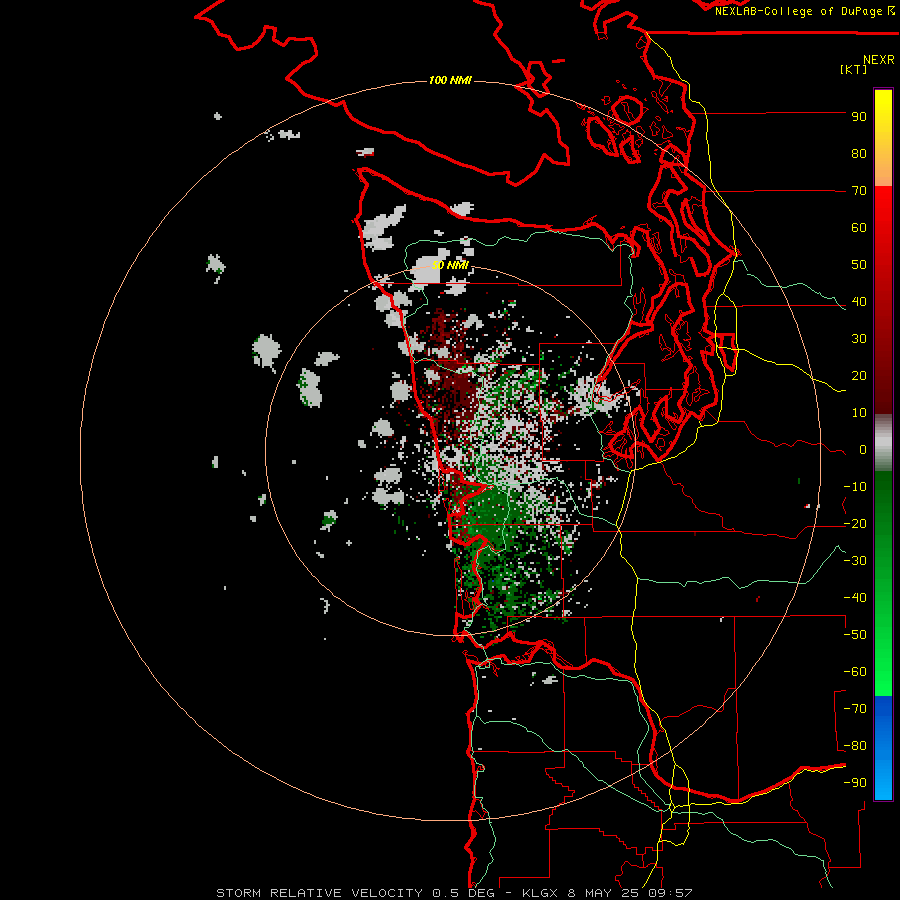Click the positive 40 value on velocity scale

[x=859, y=301]
